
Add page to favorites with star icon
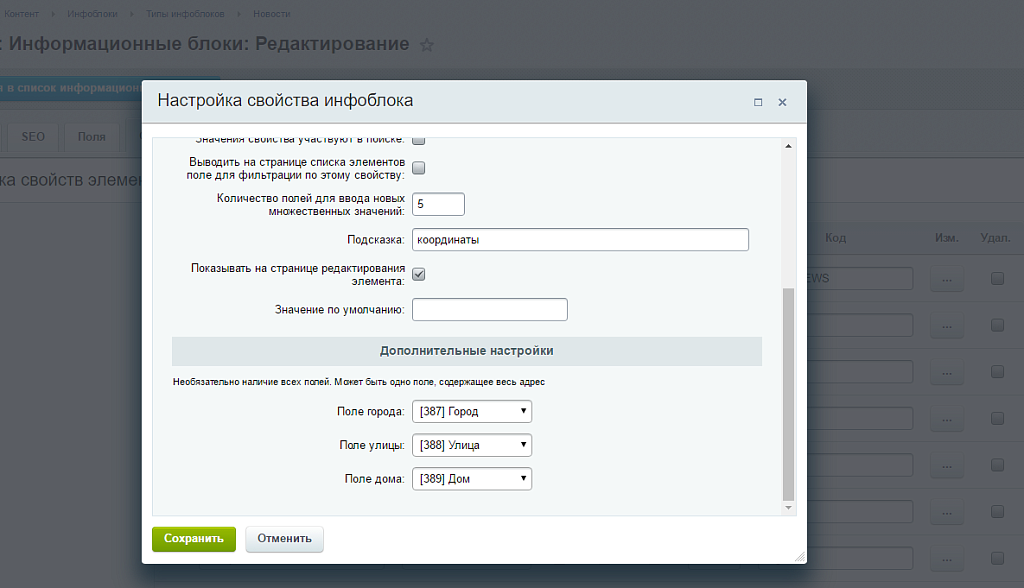pyautogui.click(x=426, y=45)
